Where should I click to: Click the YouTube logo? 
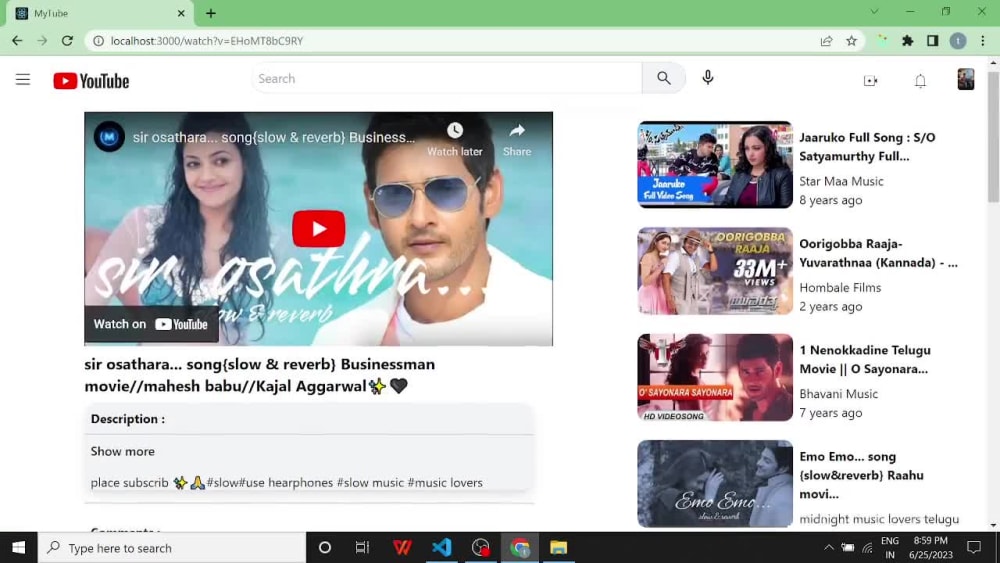click(x=91, y=81)
